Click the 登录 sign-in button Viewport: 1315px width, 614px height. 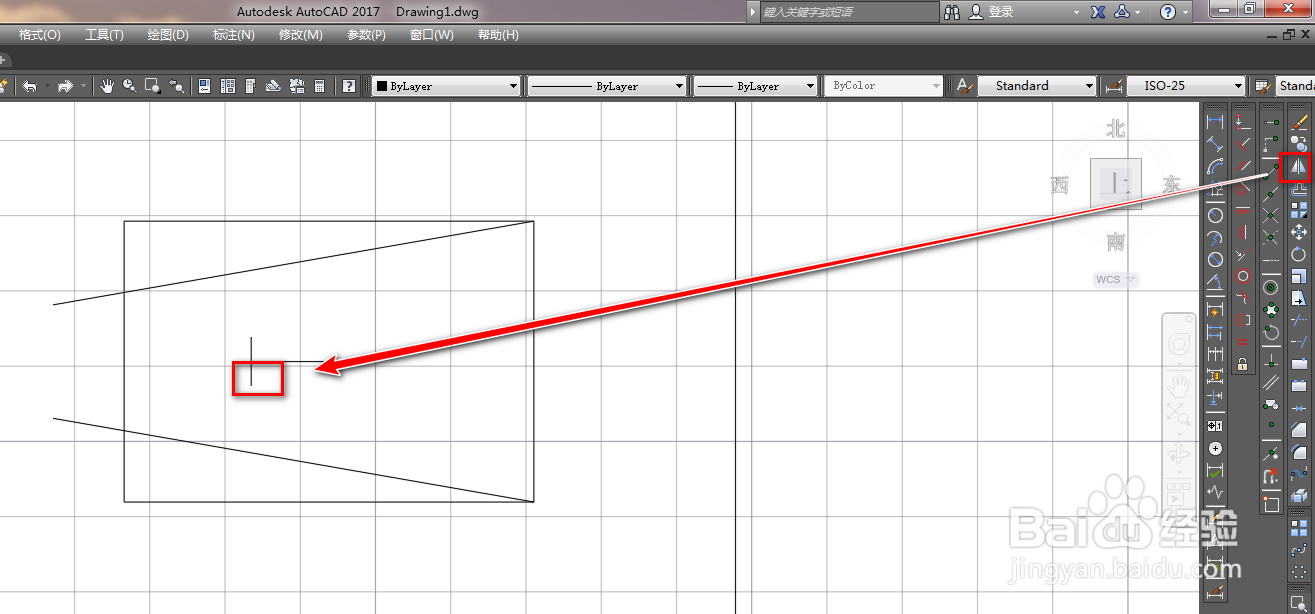point(1001,11)
